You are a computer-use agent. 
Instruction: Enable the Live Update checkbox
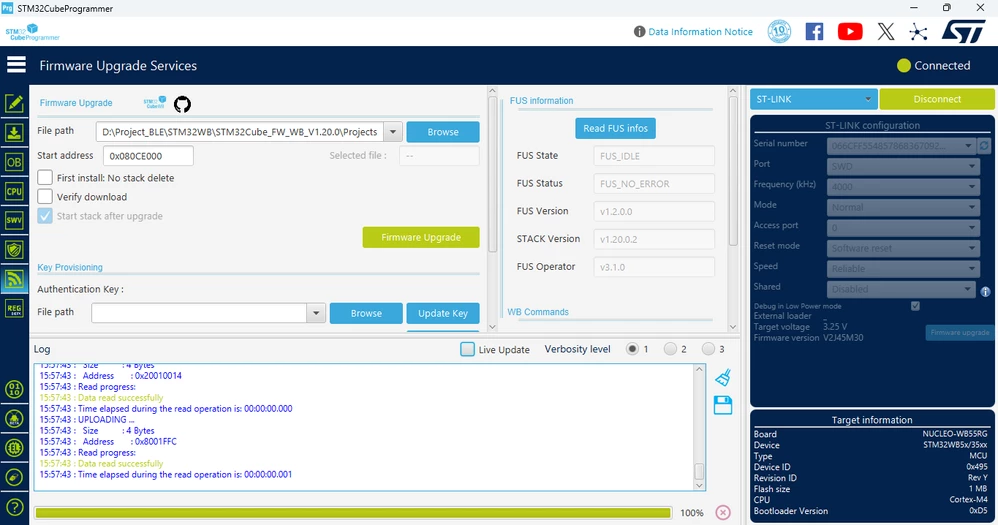click(467, 349)
